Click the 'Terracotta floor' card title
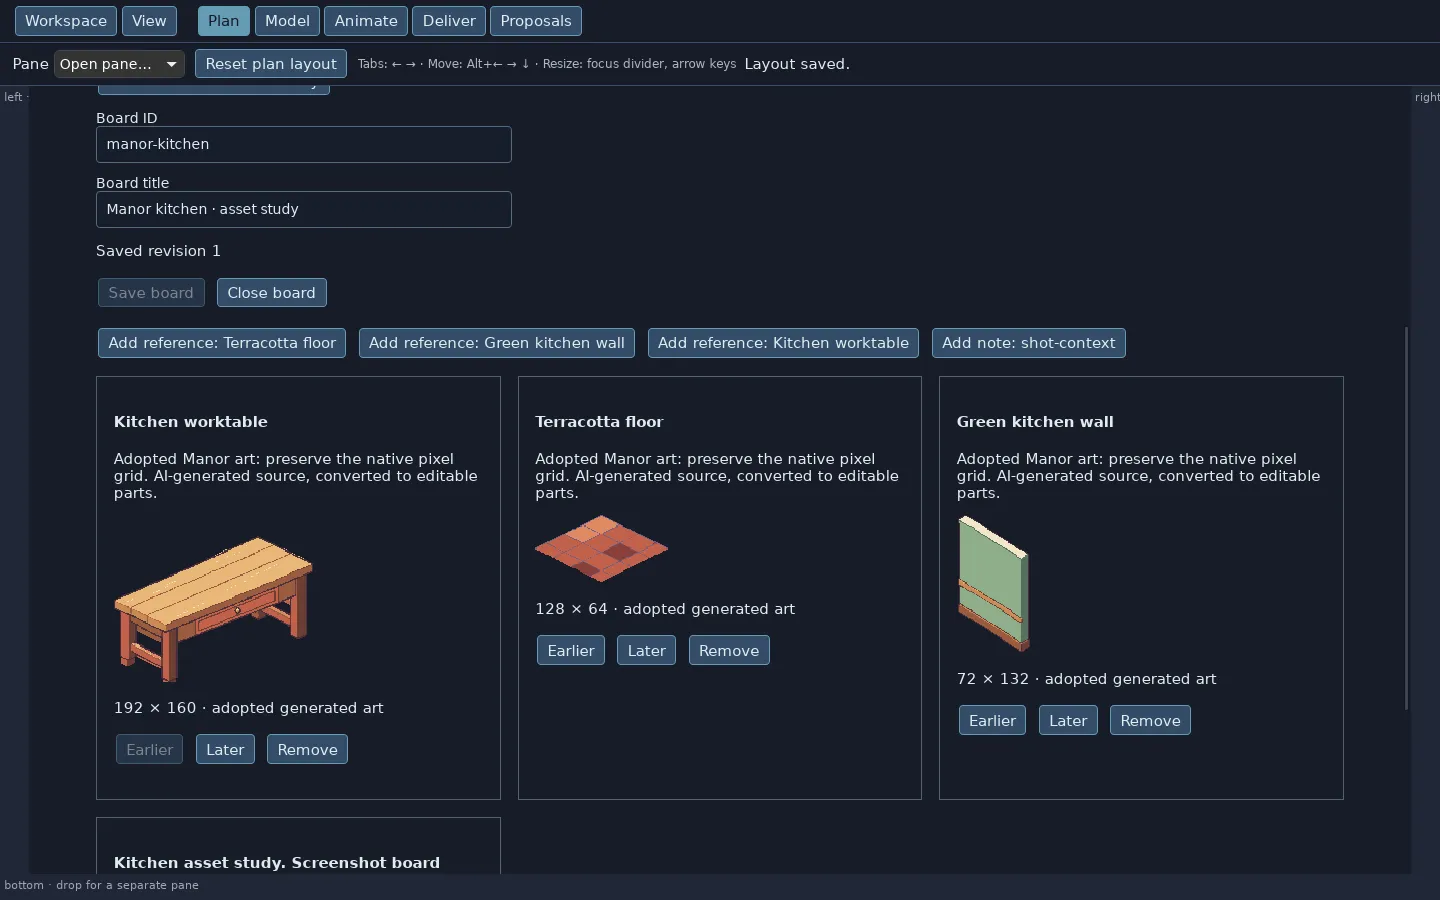Image resolution: width=1440 pixels, height=900 pixels. tap(599, 422)
